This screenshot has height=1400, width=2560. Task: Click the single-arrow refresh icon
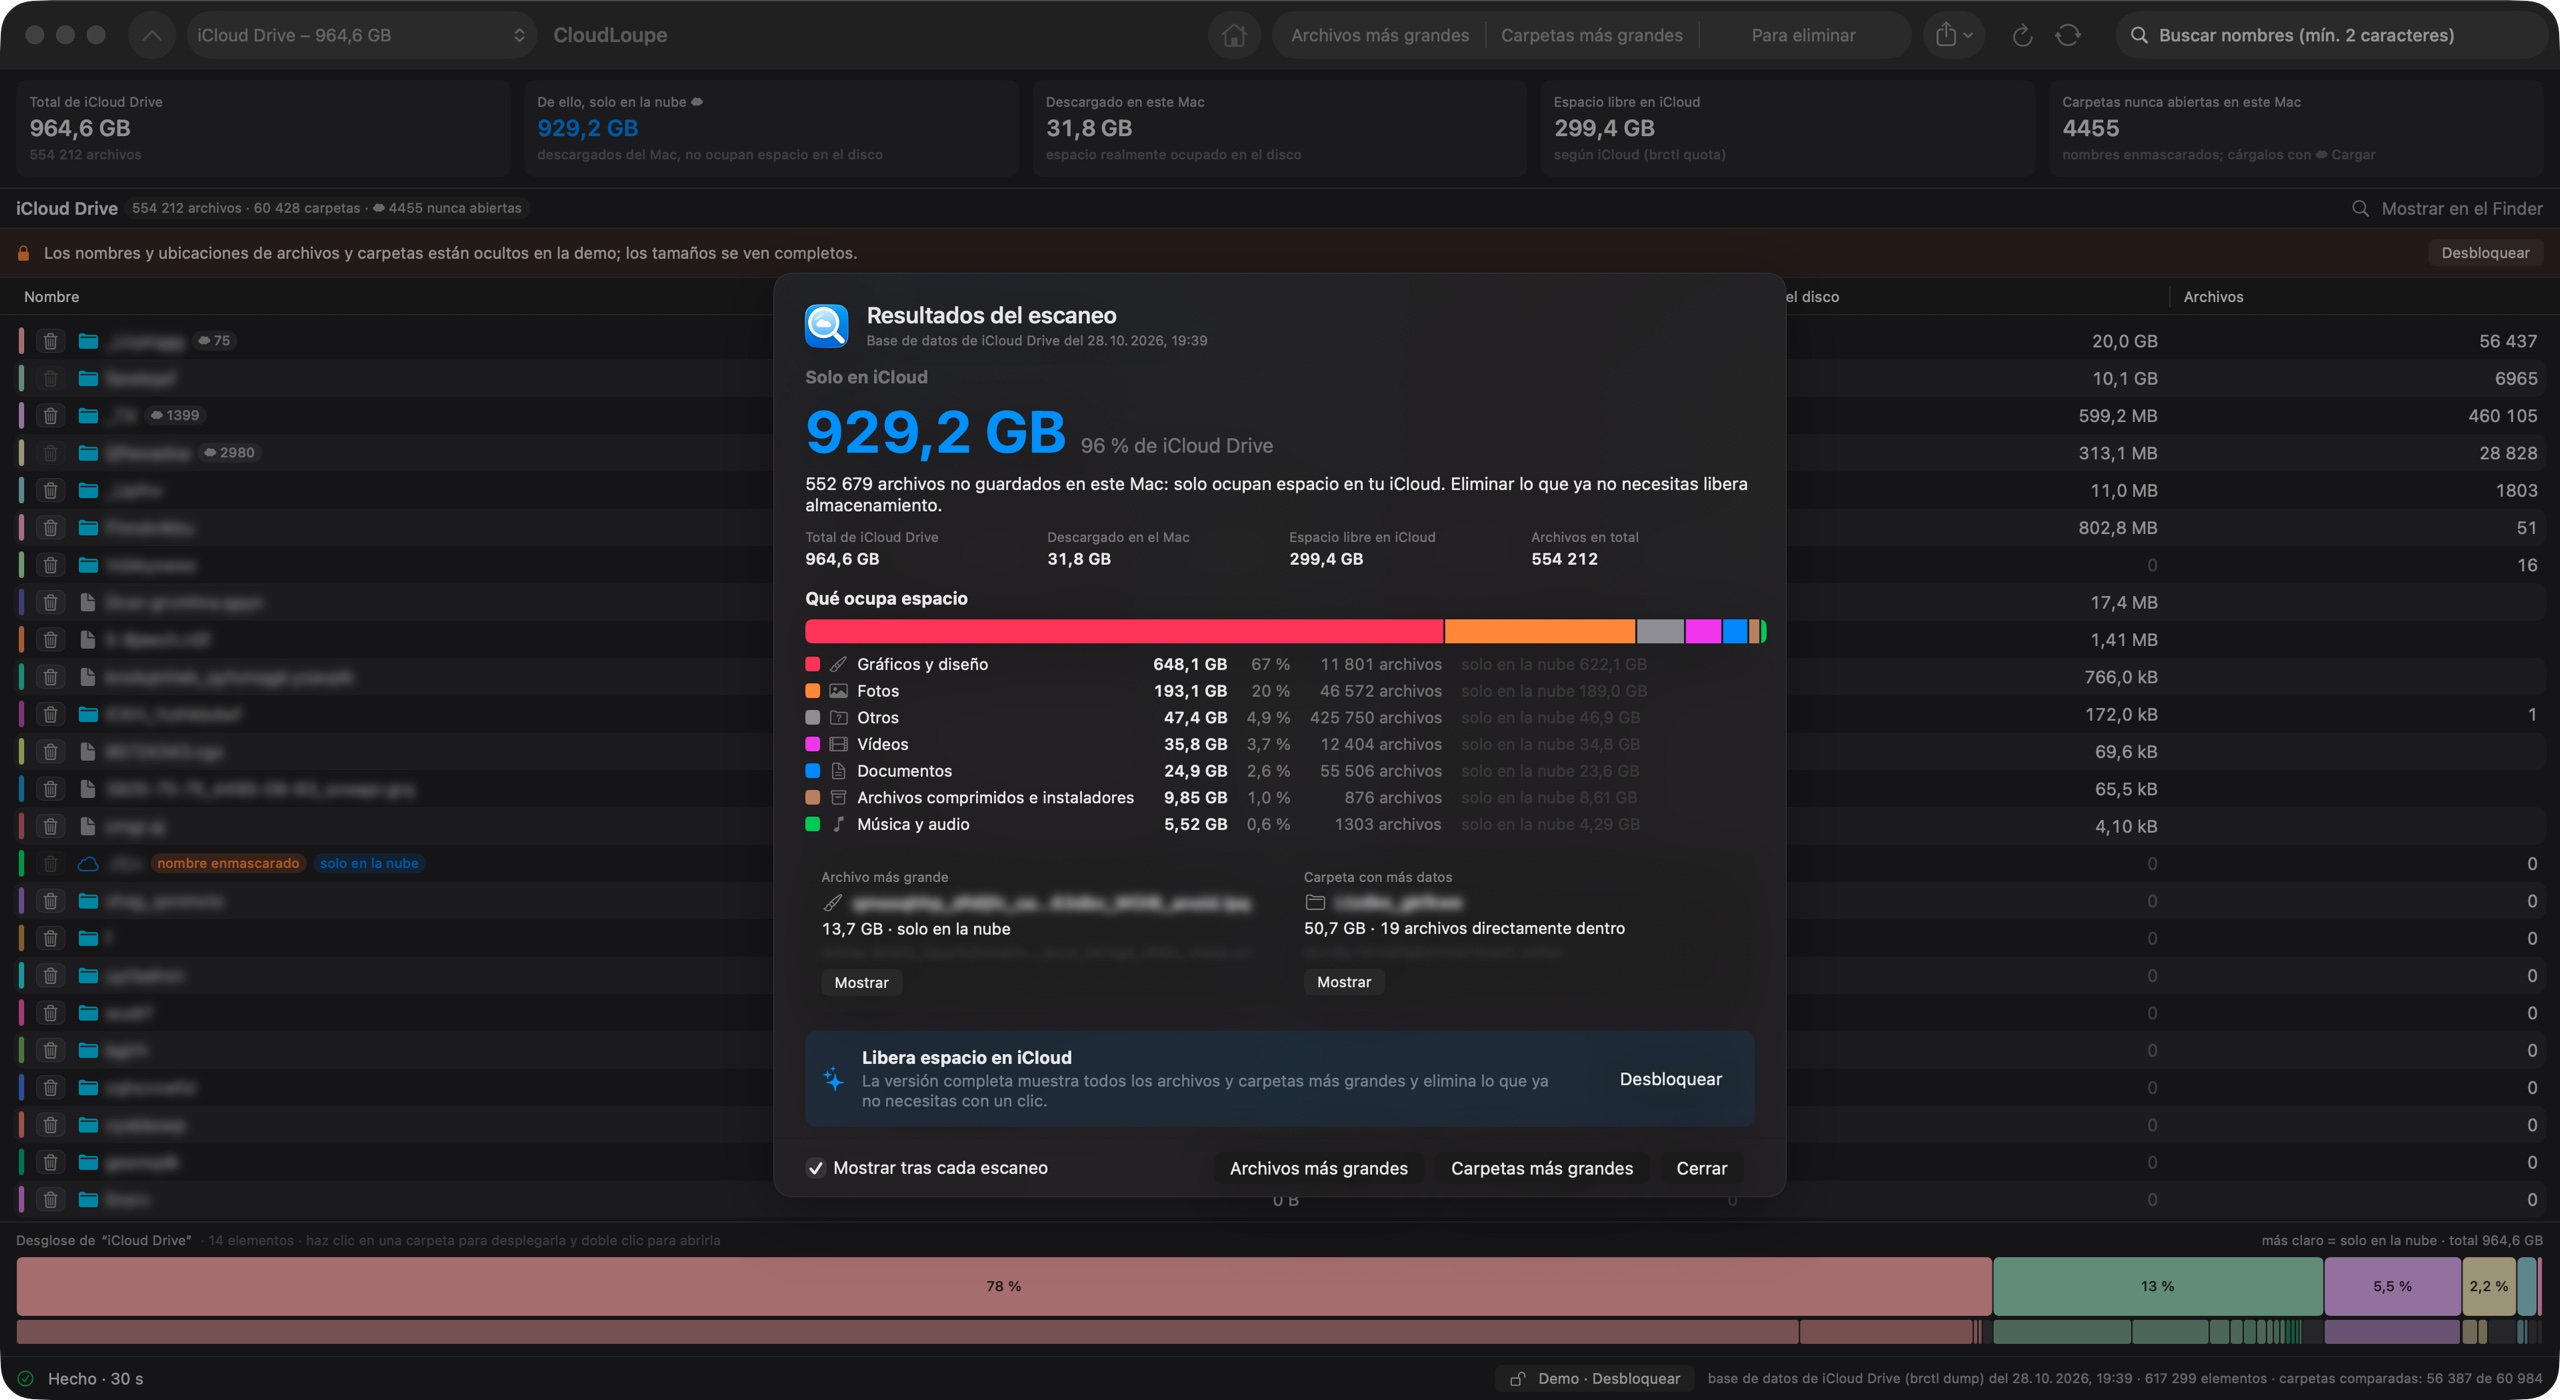pyautogui.click(x=2021, y=35)
